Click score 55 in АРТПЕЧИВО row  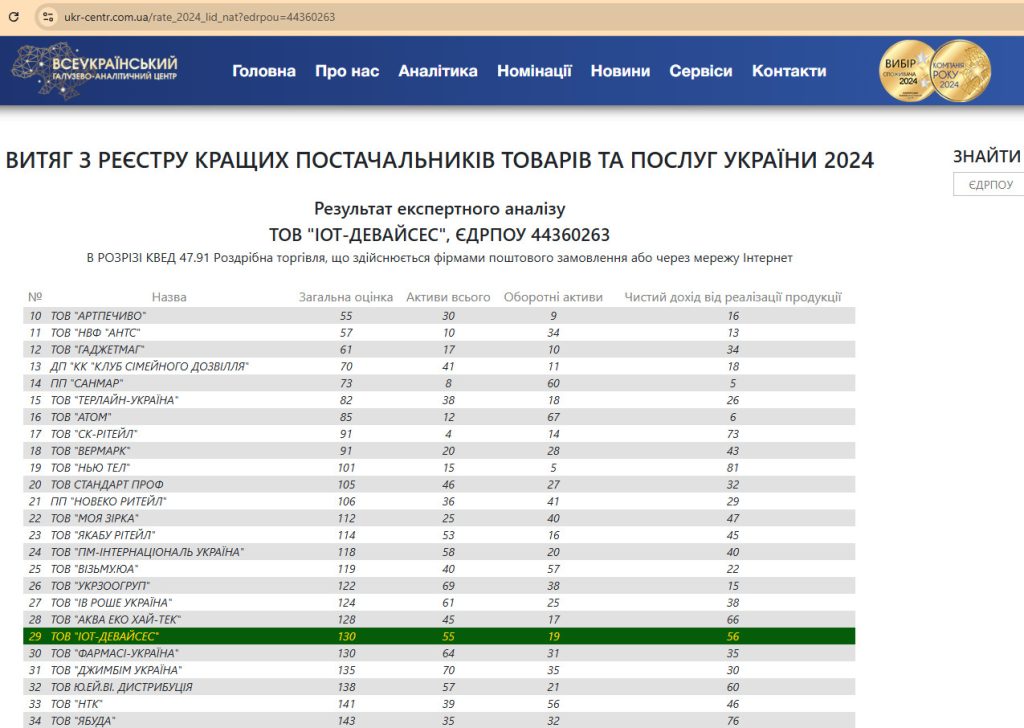point(346,316)
